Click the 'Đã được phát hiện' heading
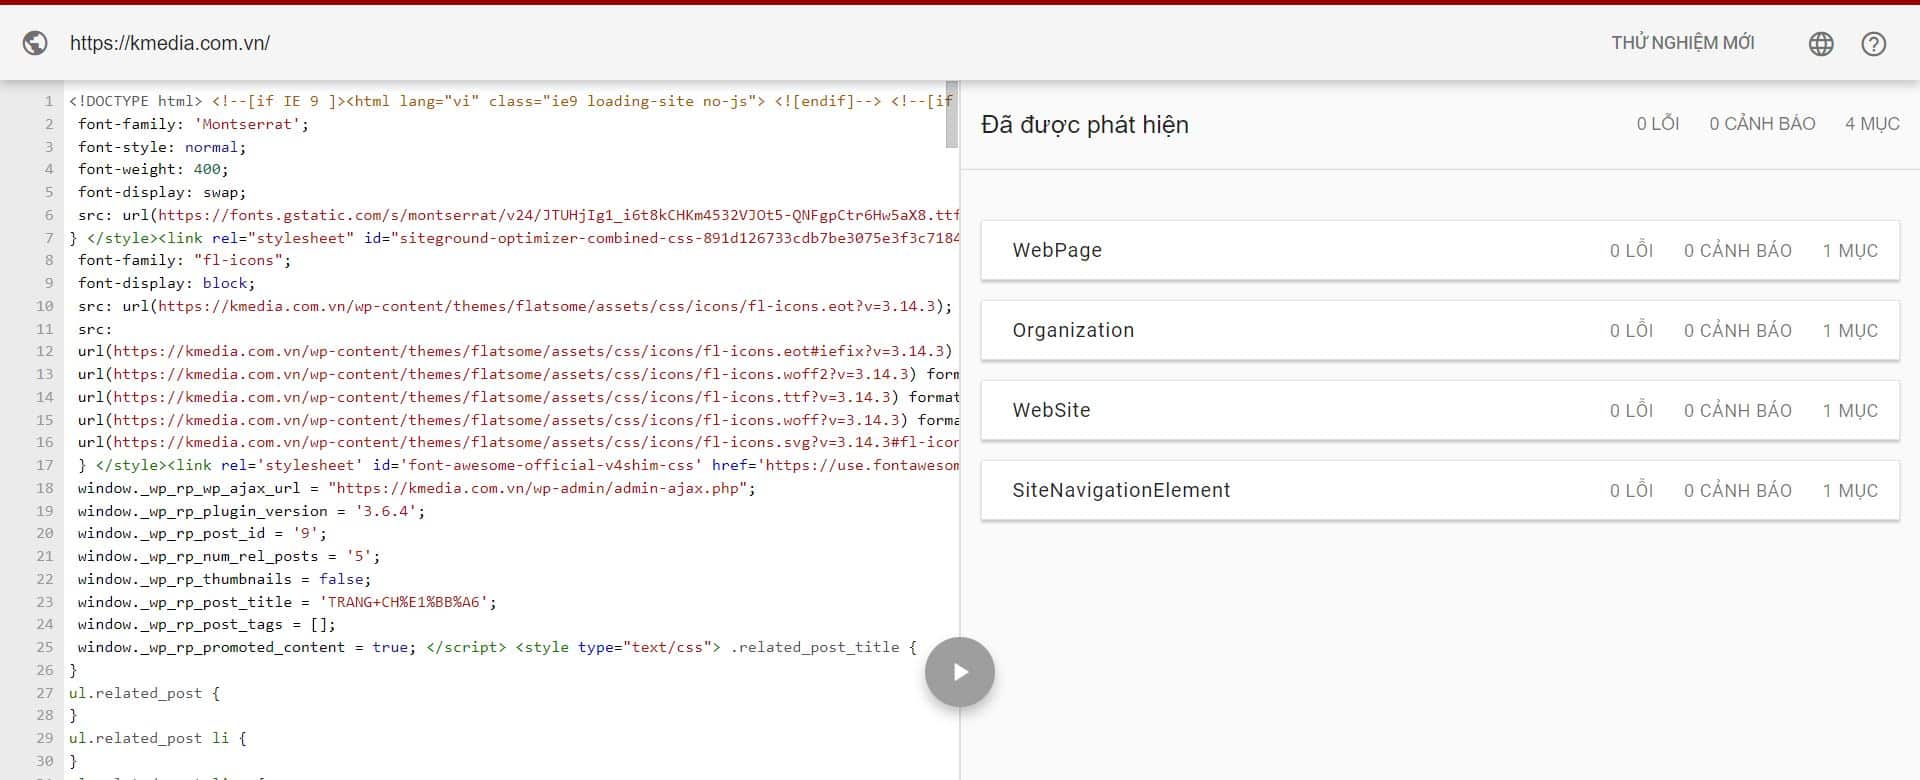Image resolution: width=1920 pixels, height=780 pixels. coord(1085,125)
